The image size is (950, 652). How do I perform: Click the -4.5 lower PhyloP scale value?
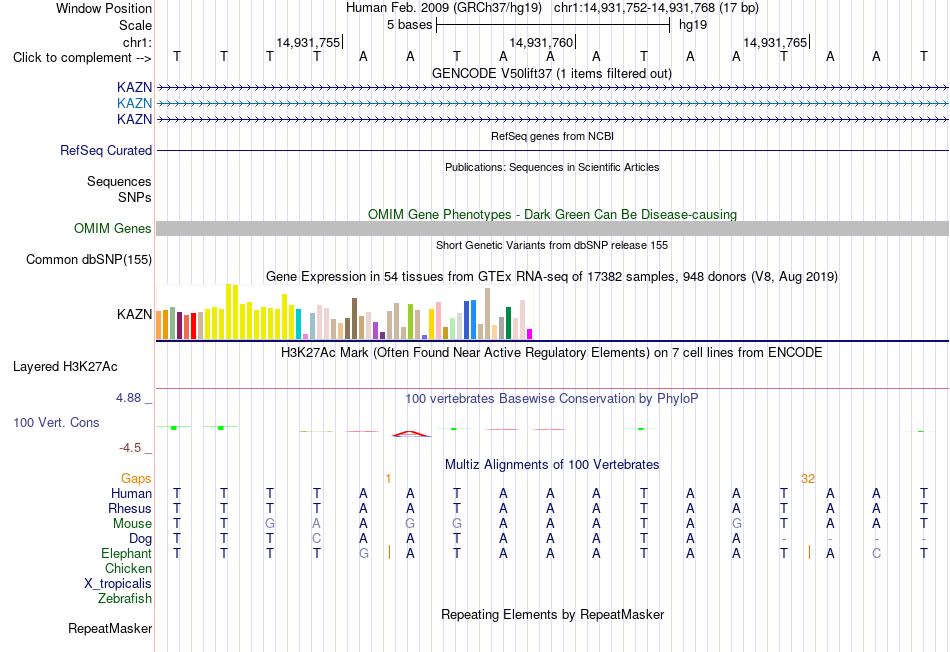130,448
